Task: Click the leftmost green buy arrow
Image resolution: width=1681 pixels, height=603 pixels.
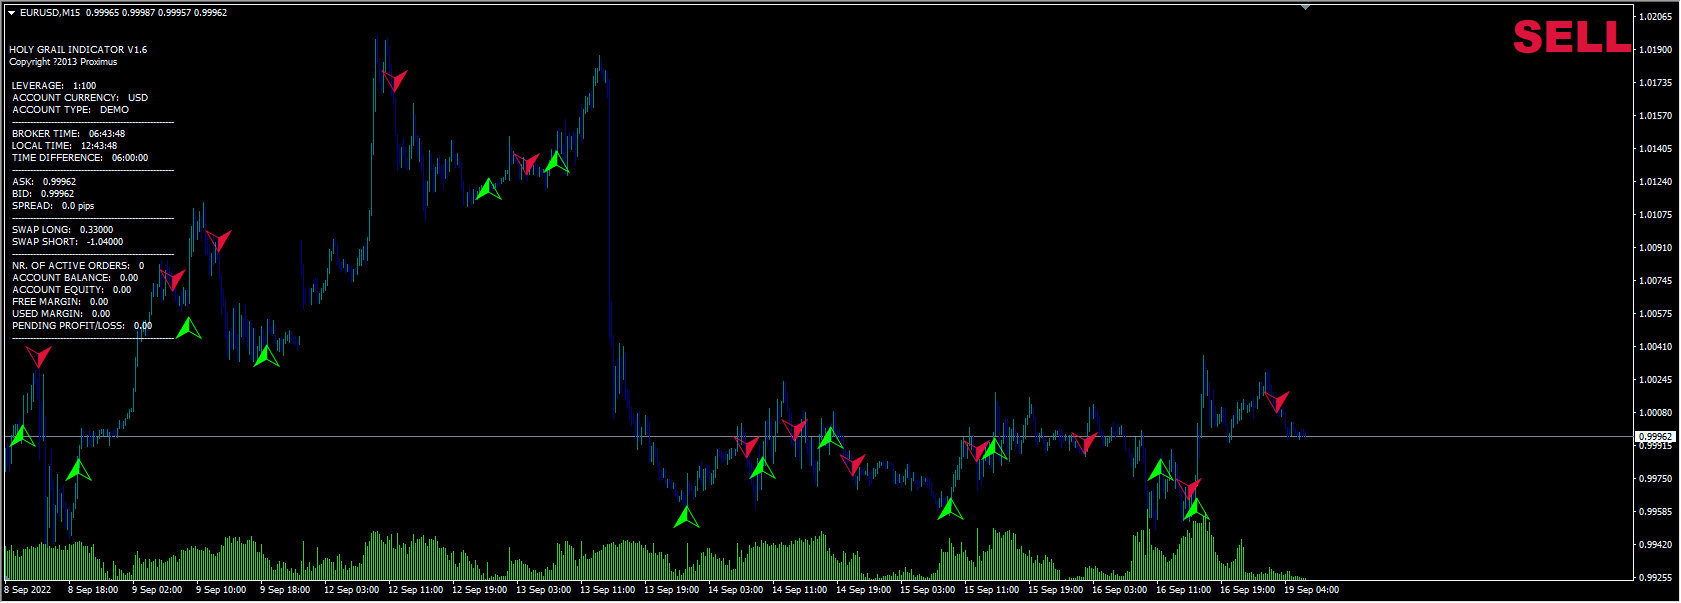Action: pyautogui.click(x=22, y=436)
